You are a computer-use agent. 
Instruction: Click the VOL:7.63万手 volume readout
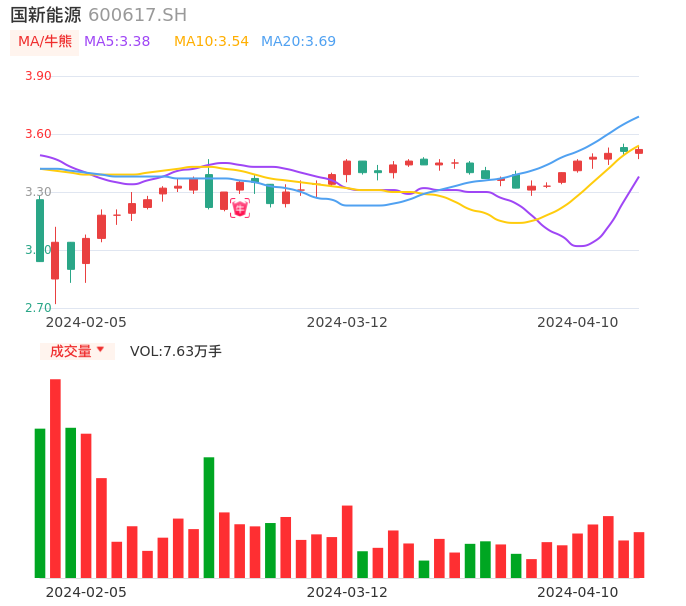[x=176, y=351]
